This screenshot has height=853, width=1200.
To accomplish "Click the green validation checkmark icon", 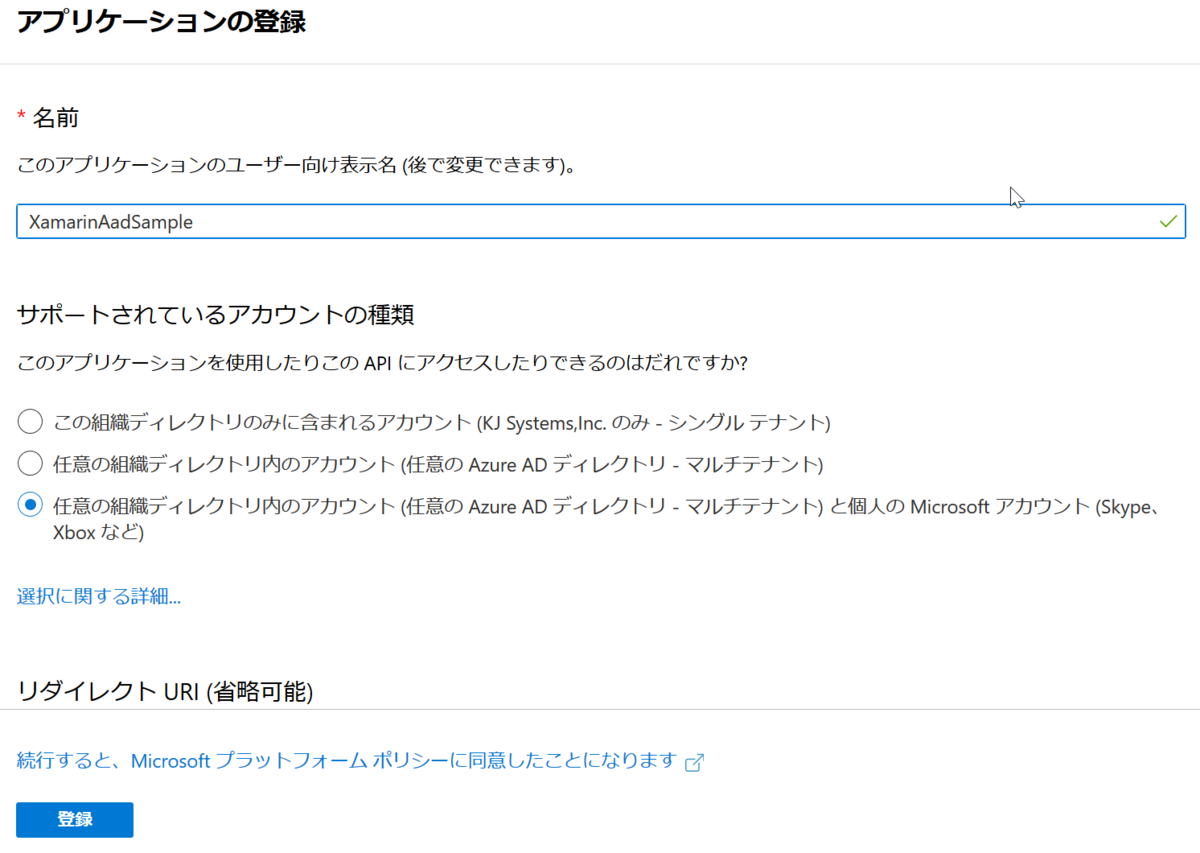I will pyautogui.click(x=1168, y=220).
